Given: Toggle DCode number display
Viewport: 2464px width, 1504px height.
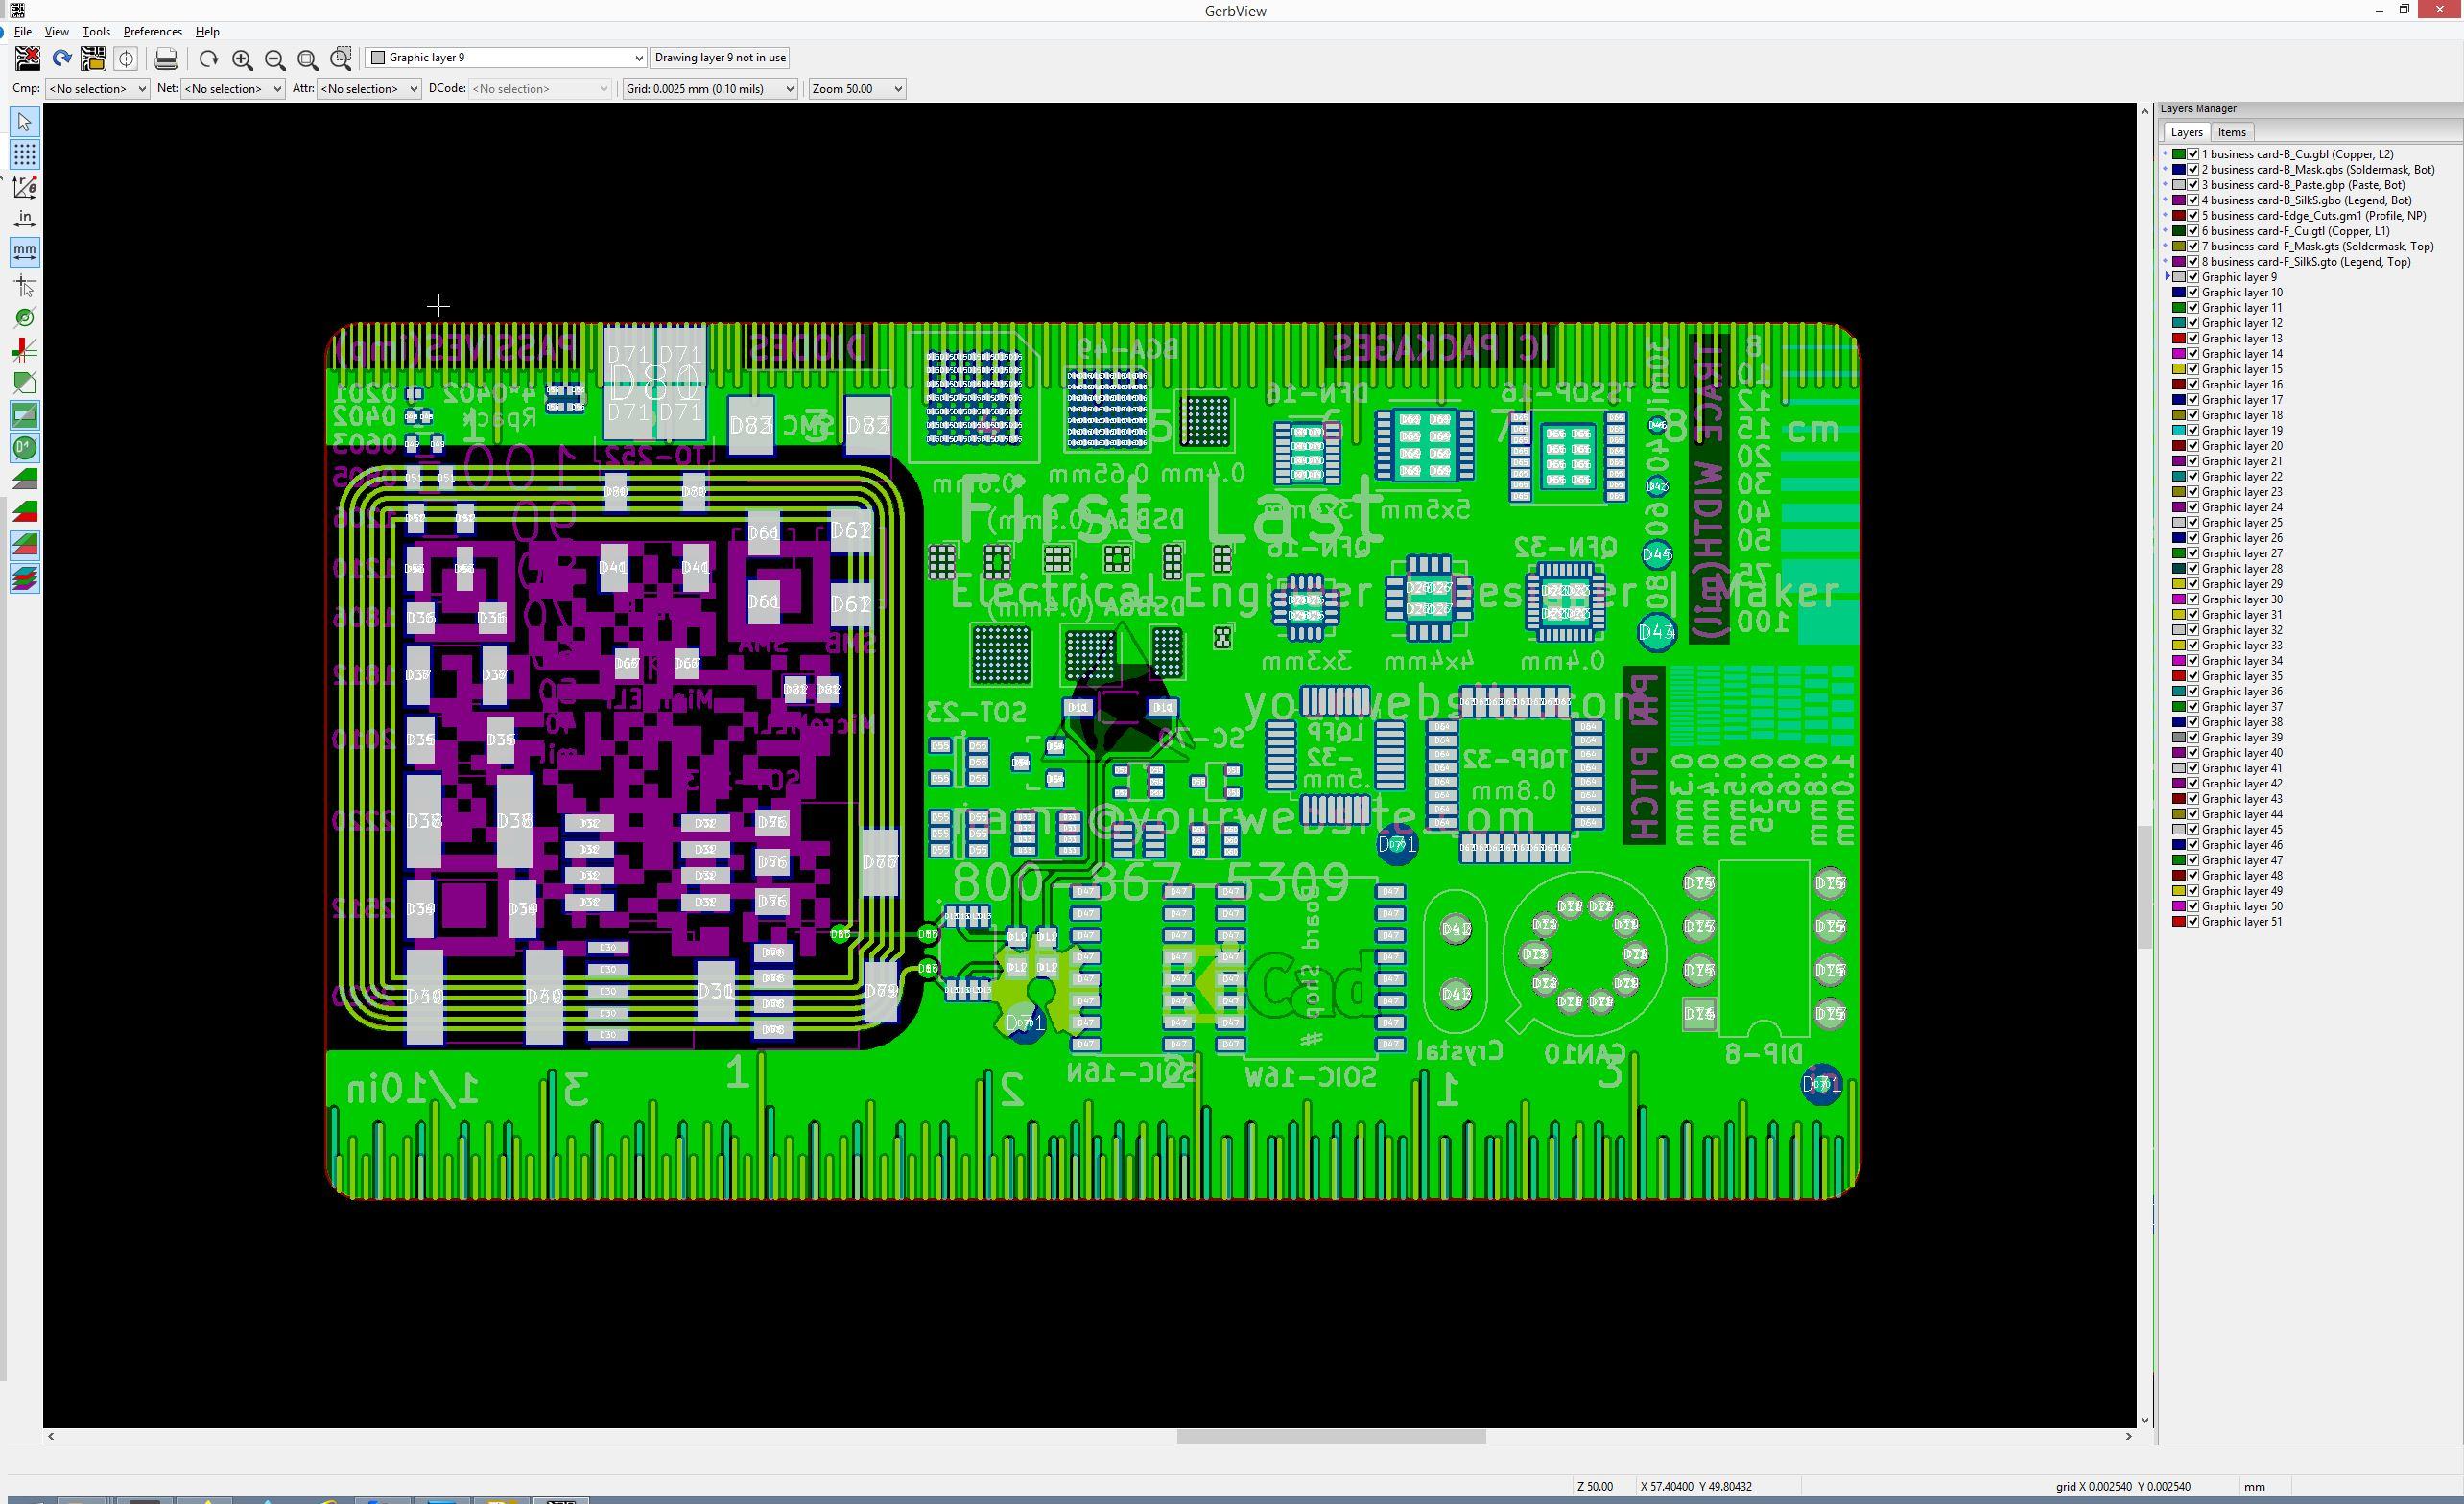Looking at the screenshot, I should point(25,447).
